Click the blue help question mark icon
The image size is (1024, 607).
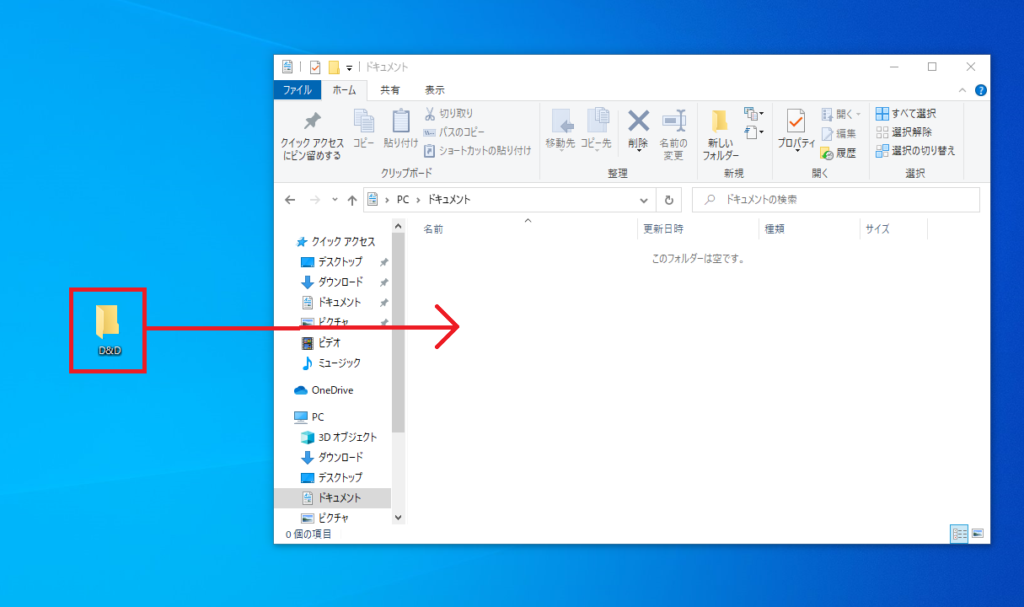981,90
